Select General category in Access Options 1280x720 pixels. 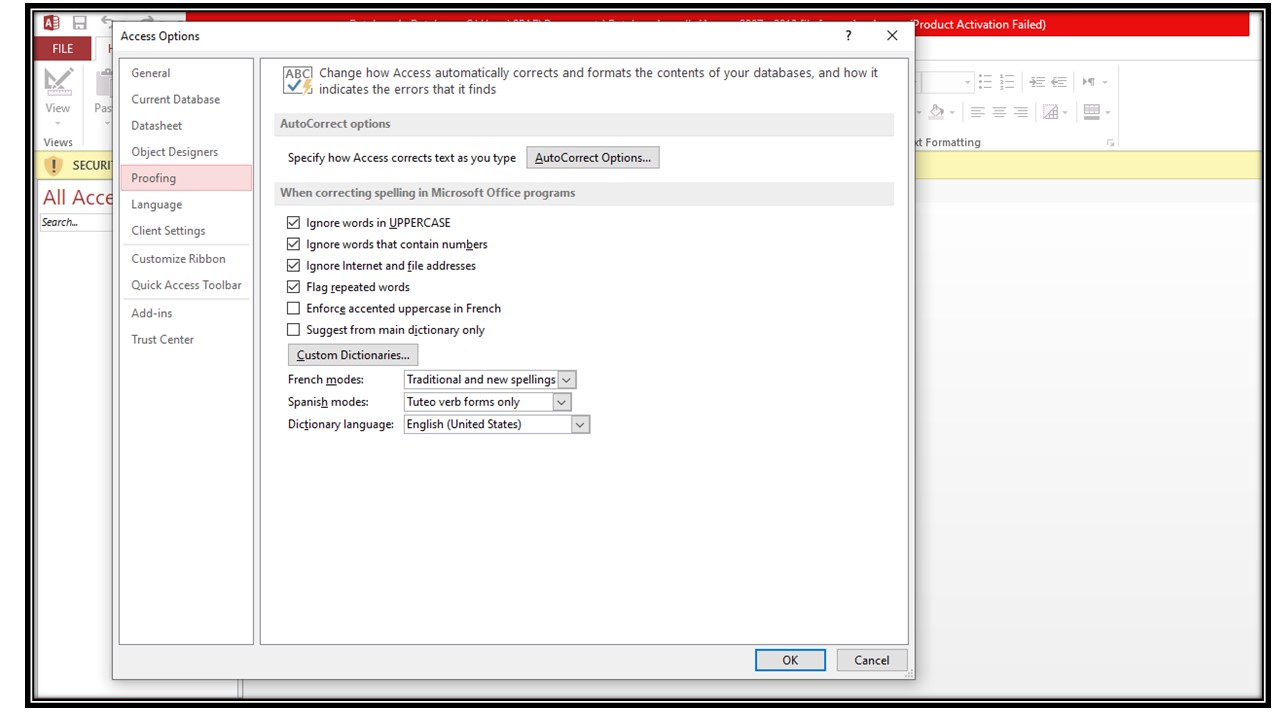click(x=185, y=73)
